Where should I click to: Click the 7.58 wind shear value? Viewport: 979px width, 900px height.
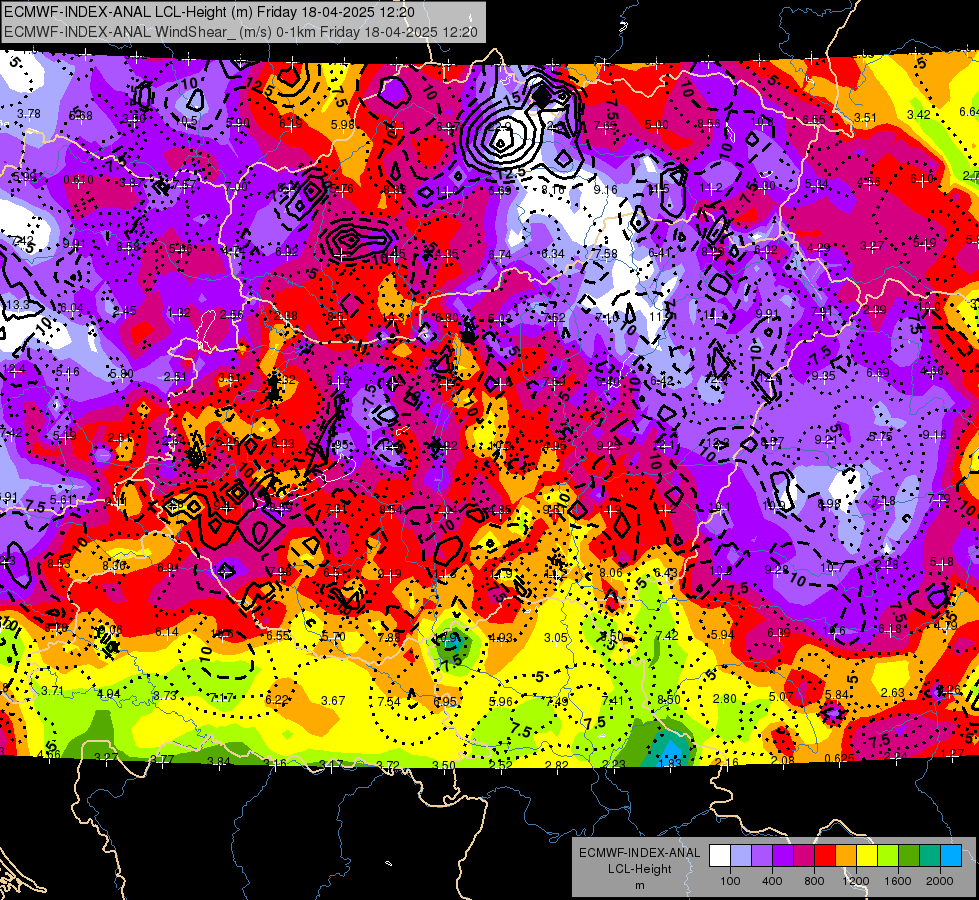606,253
